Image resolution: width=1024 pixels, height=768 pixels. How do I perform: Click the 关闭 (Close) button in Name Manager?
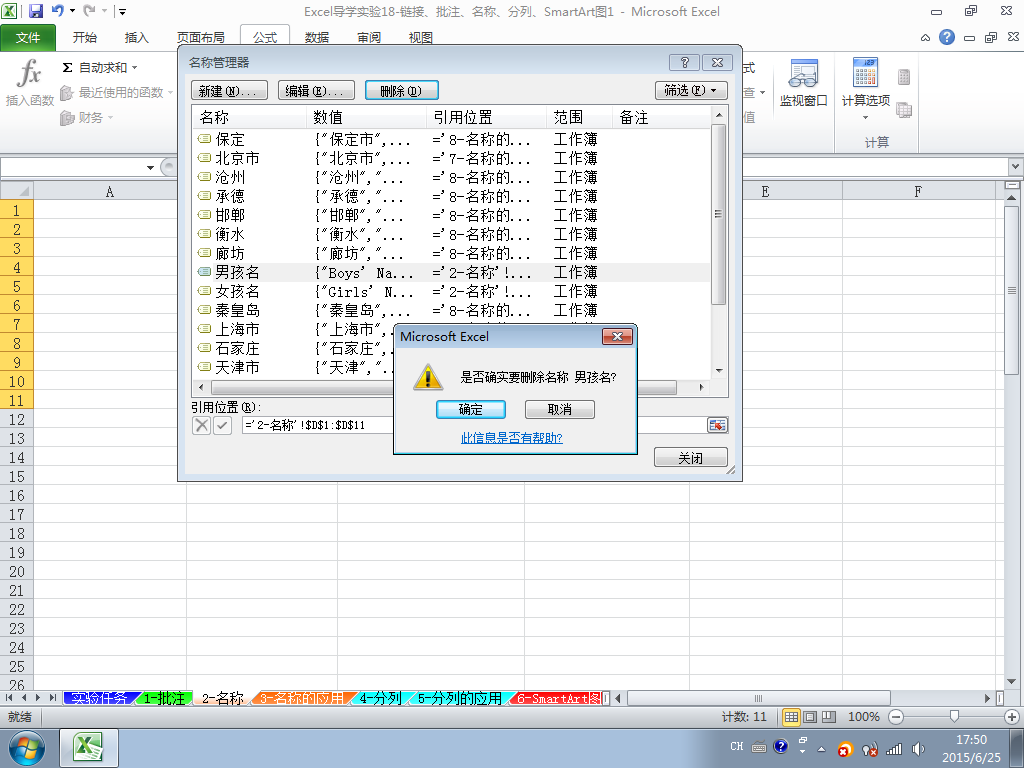point(691,458)
